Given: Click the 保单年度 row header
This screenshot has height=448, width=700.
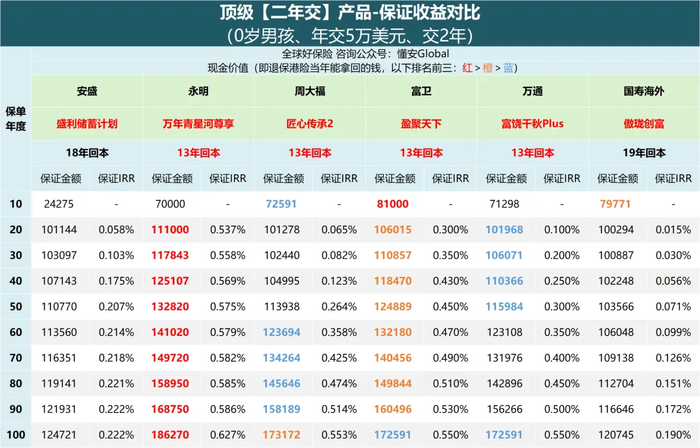Looking at the screenshot, I should click(x=16, y=119).
